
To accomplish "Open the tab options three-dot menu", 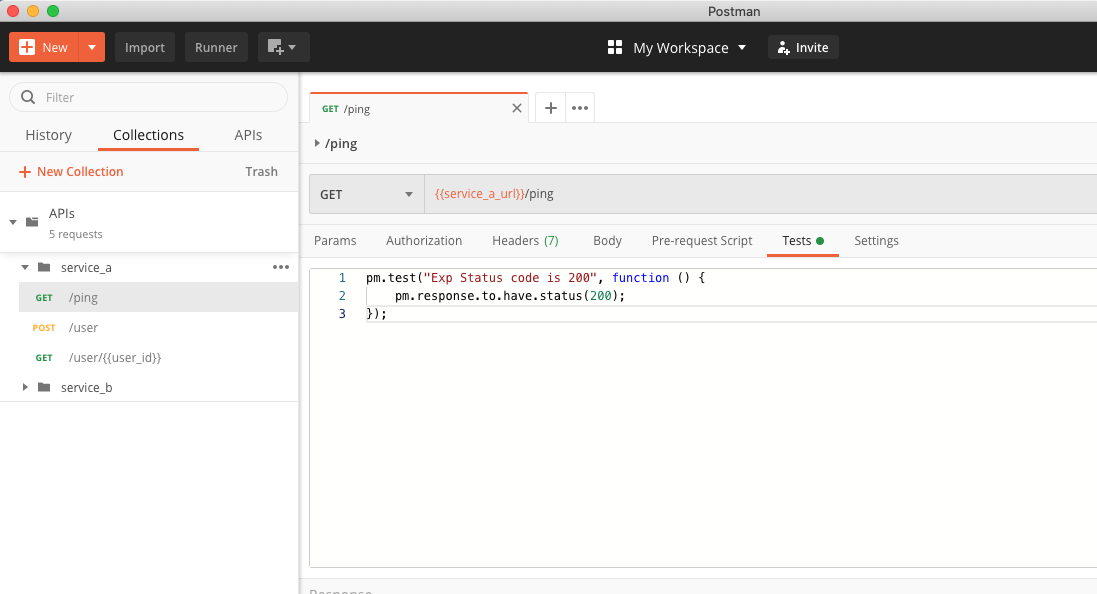I will click(x=580, y=108).
